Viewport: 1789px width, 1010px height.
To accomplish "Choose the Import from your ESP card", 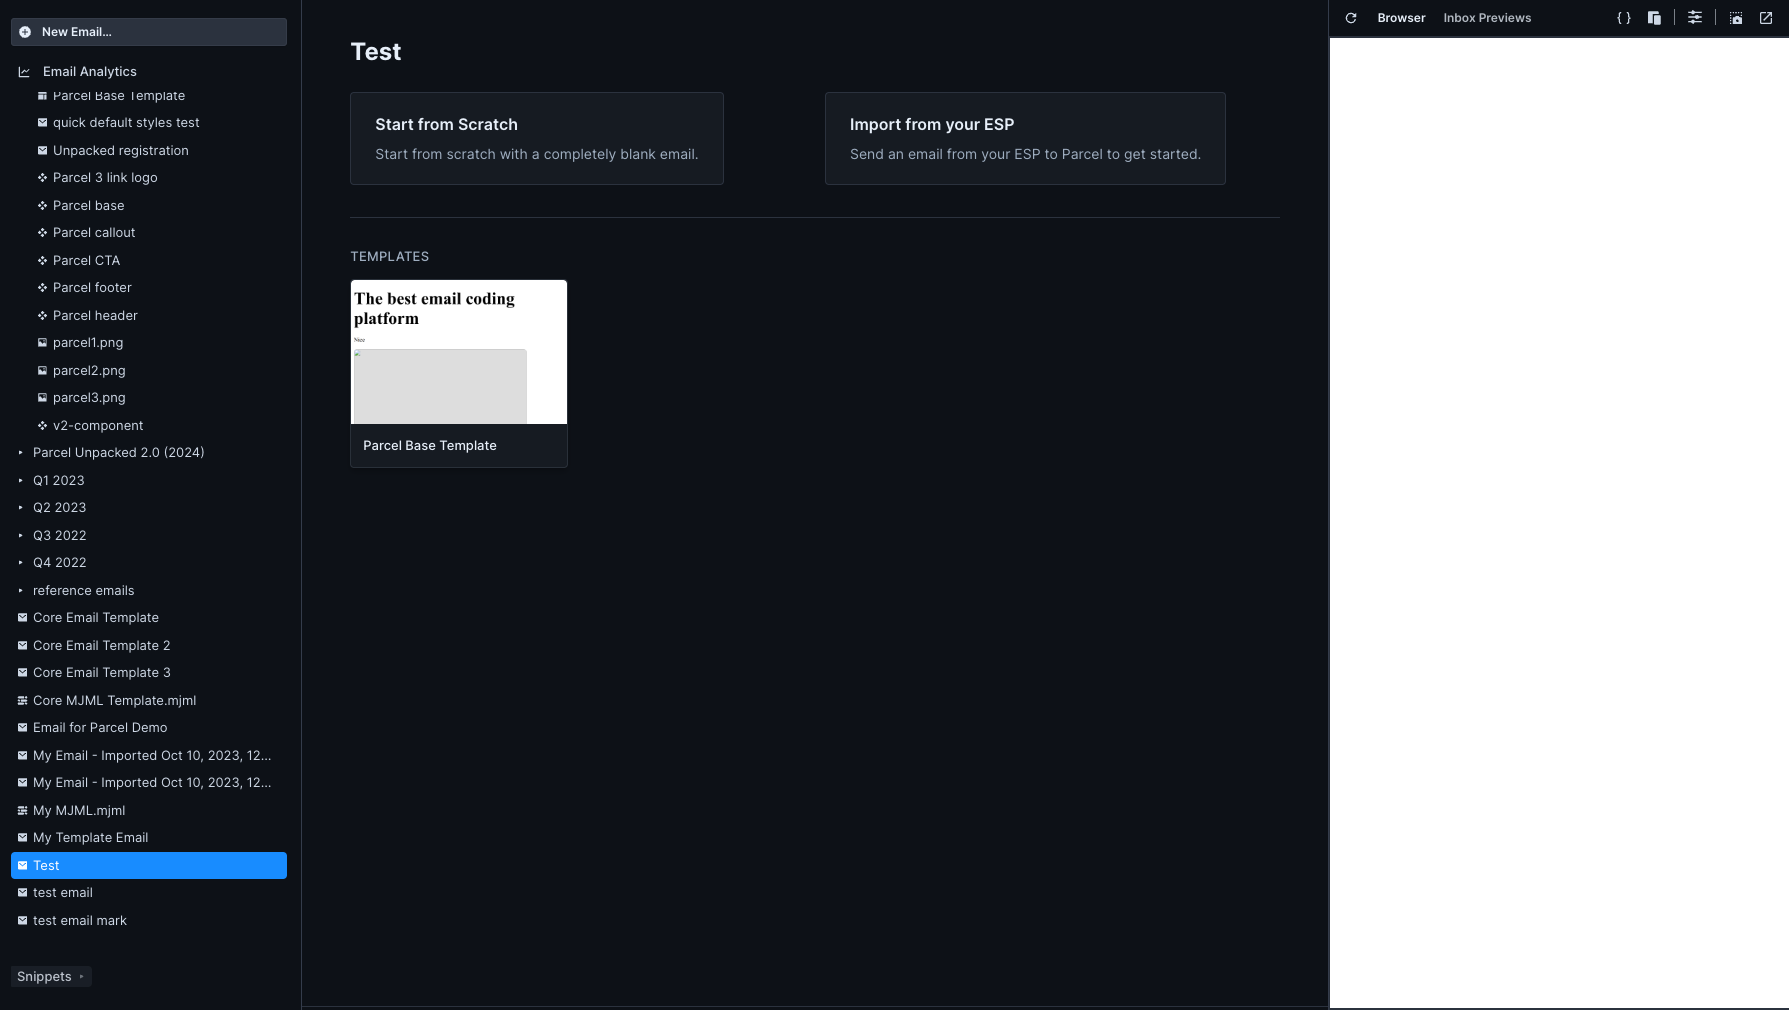I will pyautogui.click(x=1025, y=139).
